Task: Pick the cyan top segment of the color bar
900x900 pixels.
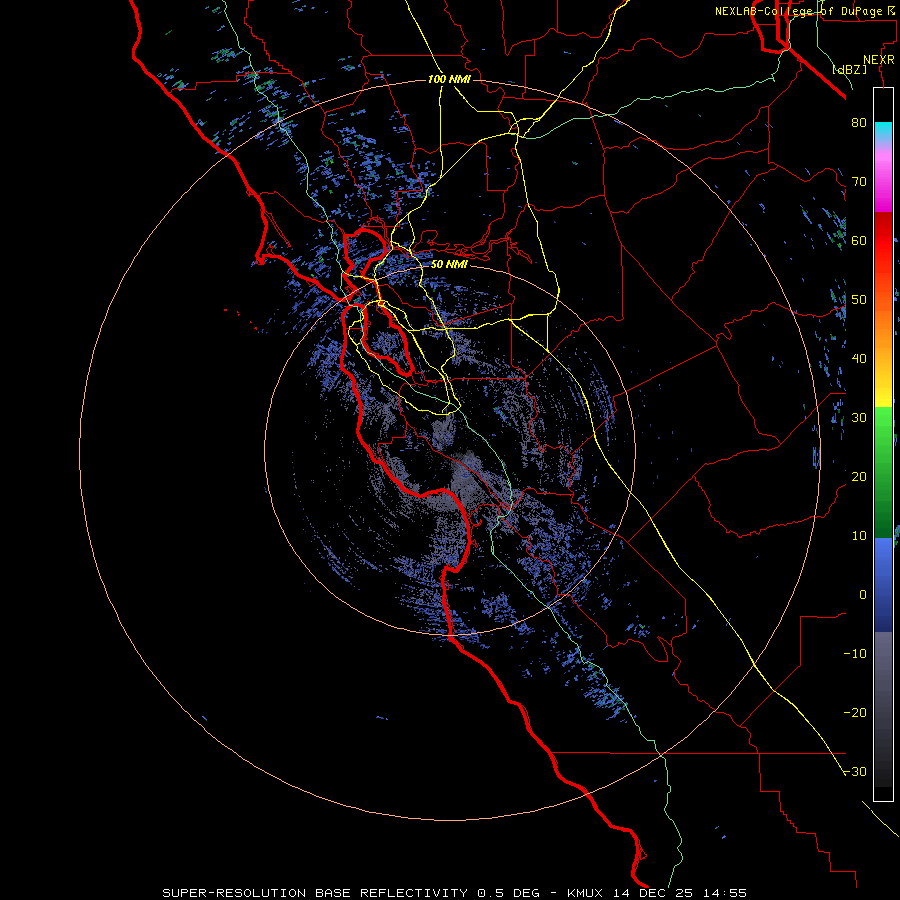Action: pos(883,131)
